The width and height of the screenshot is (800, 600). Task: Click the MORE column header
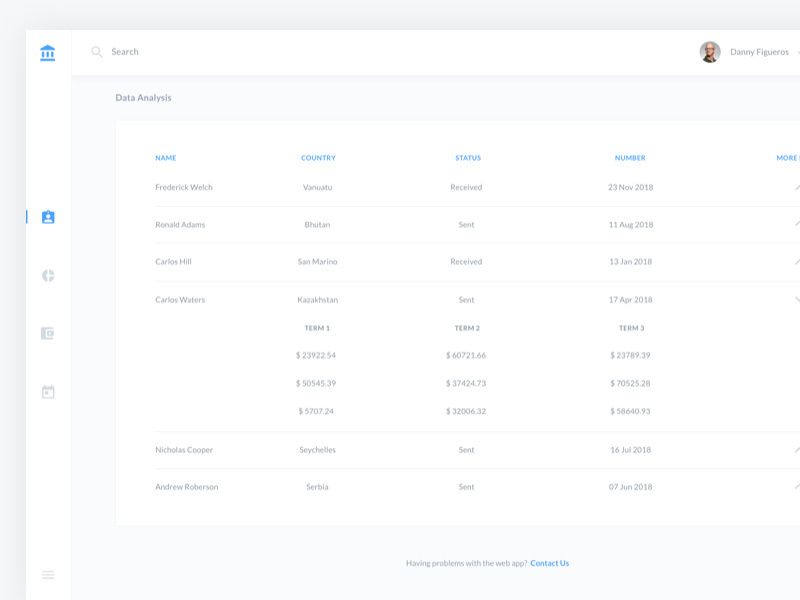pos(786,157)
